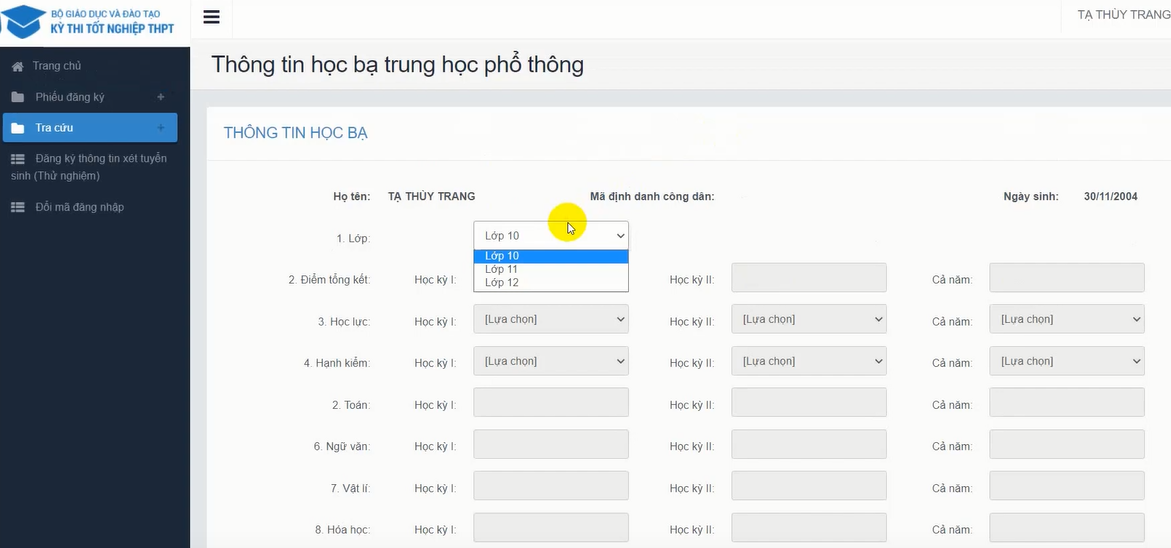Click the home icon beside Trang chủ
The image size is (1171, 548).
coord(17,66)
